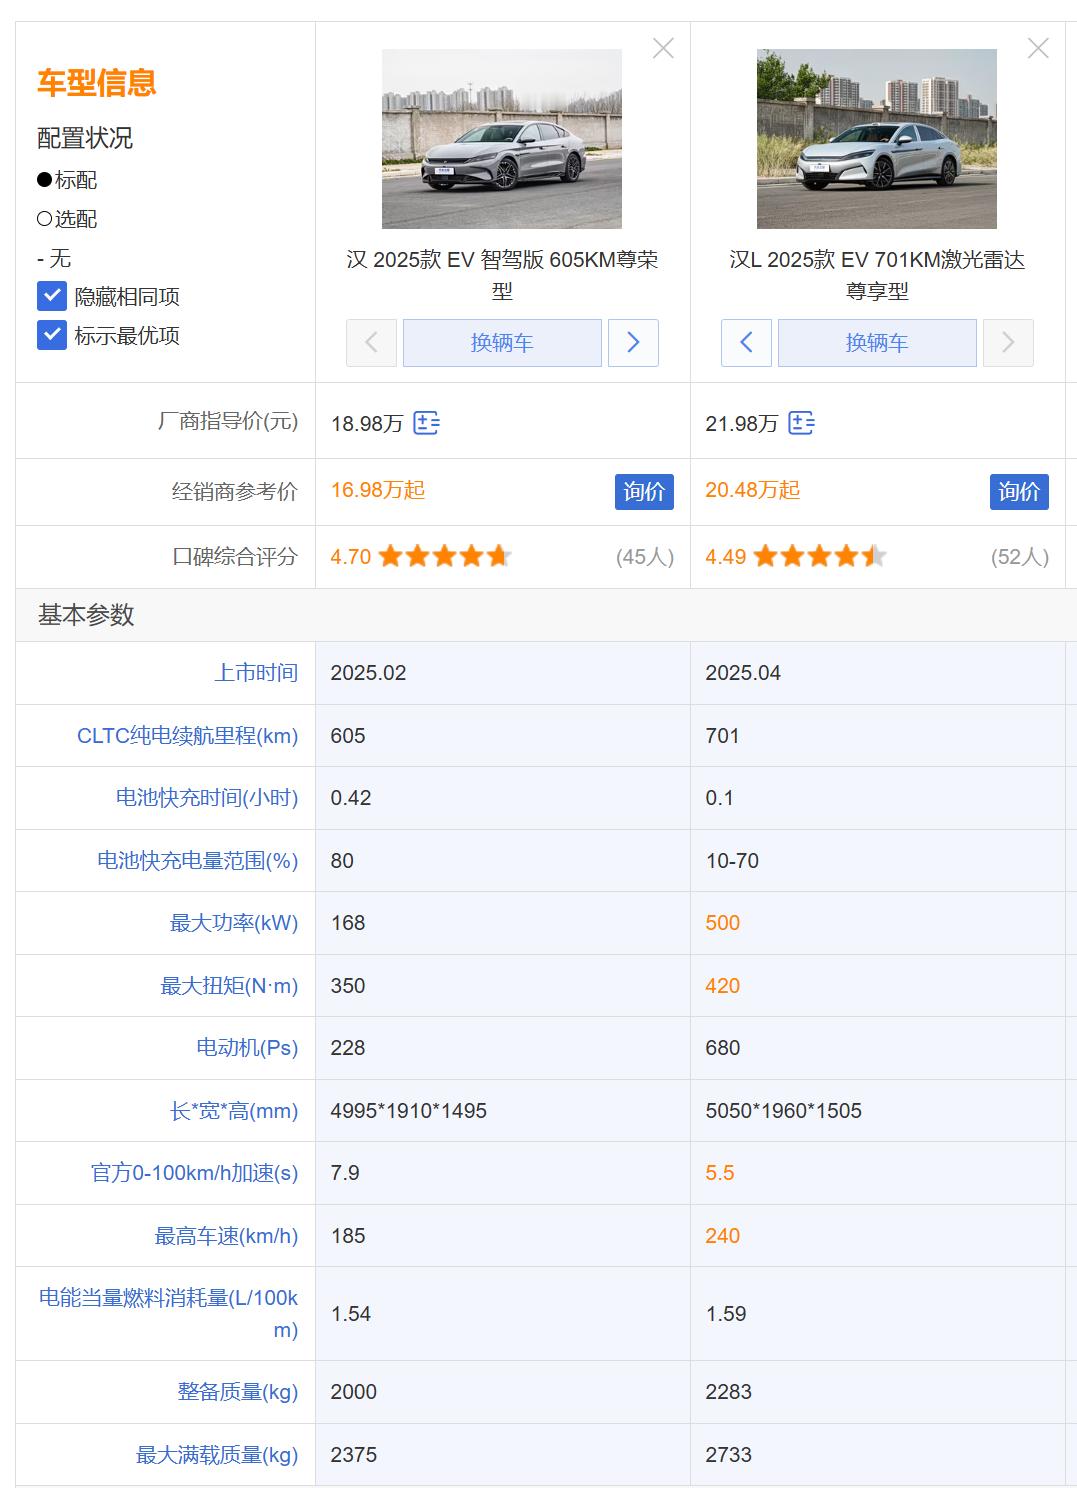1077x1488 pixels.
Task: Remove the 汉 2025款 EV car with its X icon
Action: click(663, 48)
